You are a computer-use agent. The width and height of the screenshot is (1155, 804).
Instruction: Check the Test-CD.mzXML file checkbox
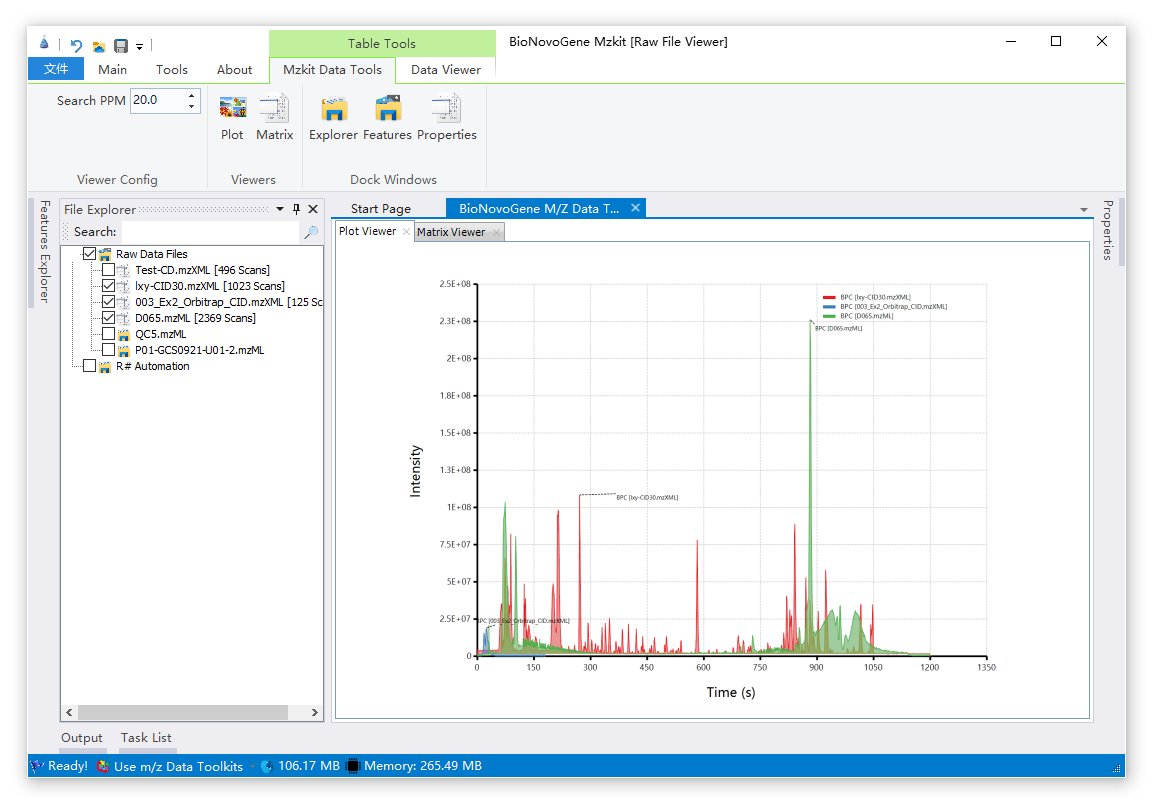pyautogui.click(x=109, y=270)
